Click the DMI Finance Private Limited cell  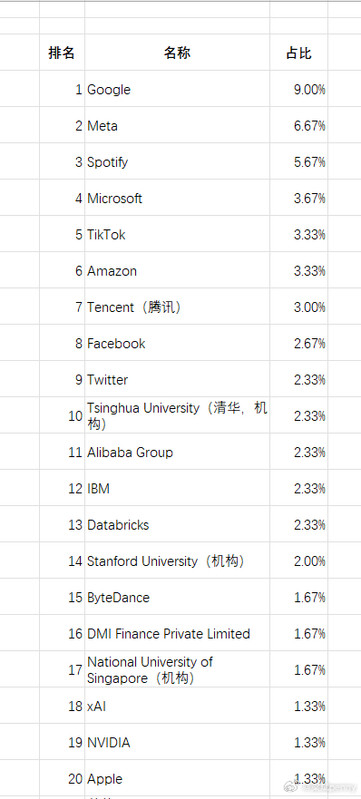(x=177, y=633)
